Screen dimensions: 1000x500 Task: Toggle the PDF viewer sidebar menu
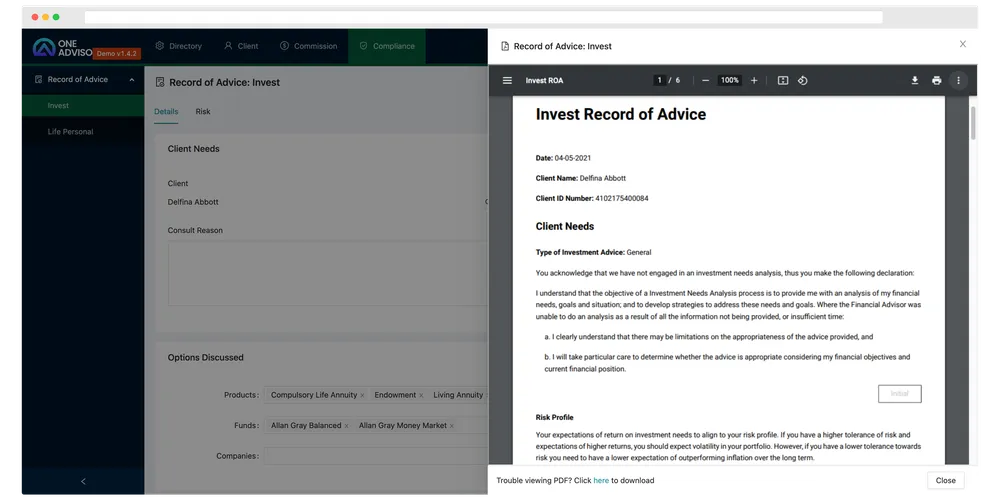[507, 80]
